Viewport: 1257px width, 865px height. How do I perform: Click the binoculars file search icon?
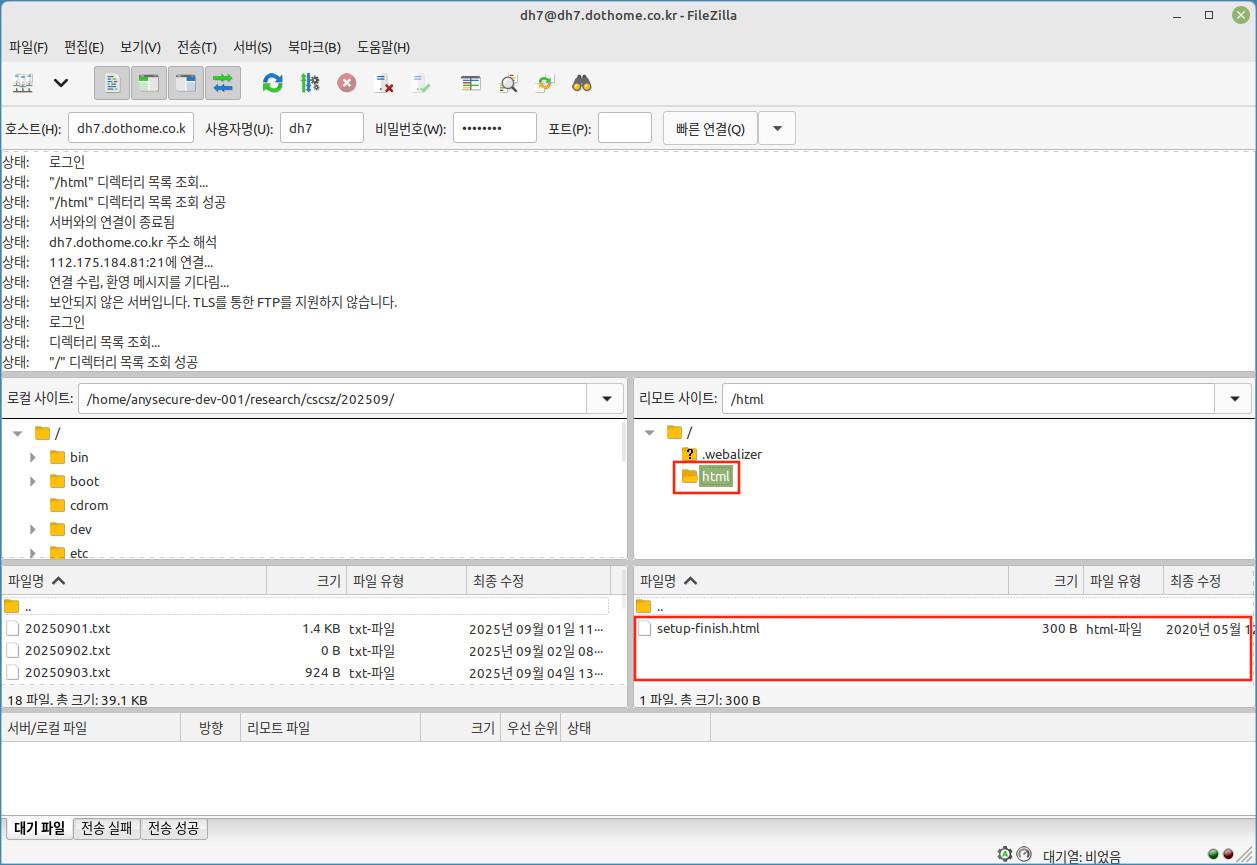[582, 83]
